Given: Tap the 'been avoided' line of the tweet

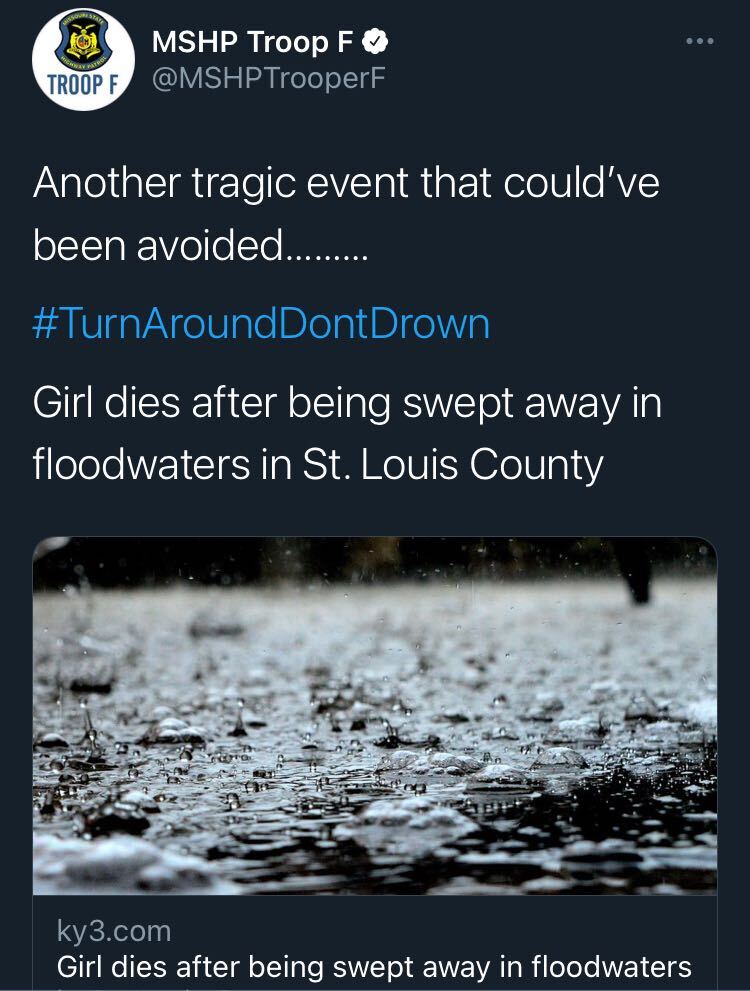Looking at the screenshot, I should click(200, 244).
